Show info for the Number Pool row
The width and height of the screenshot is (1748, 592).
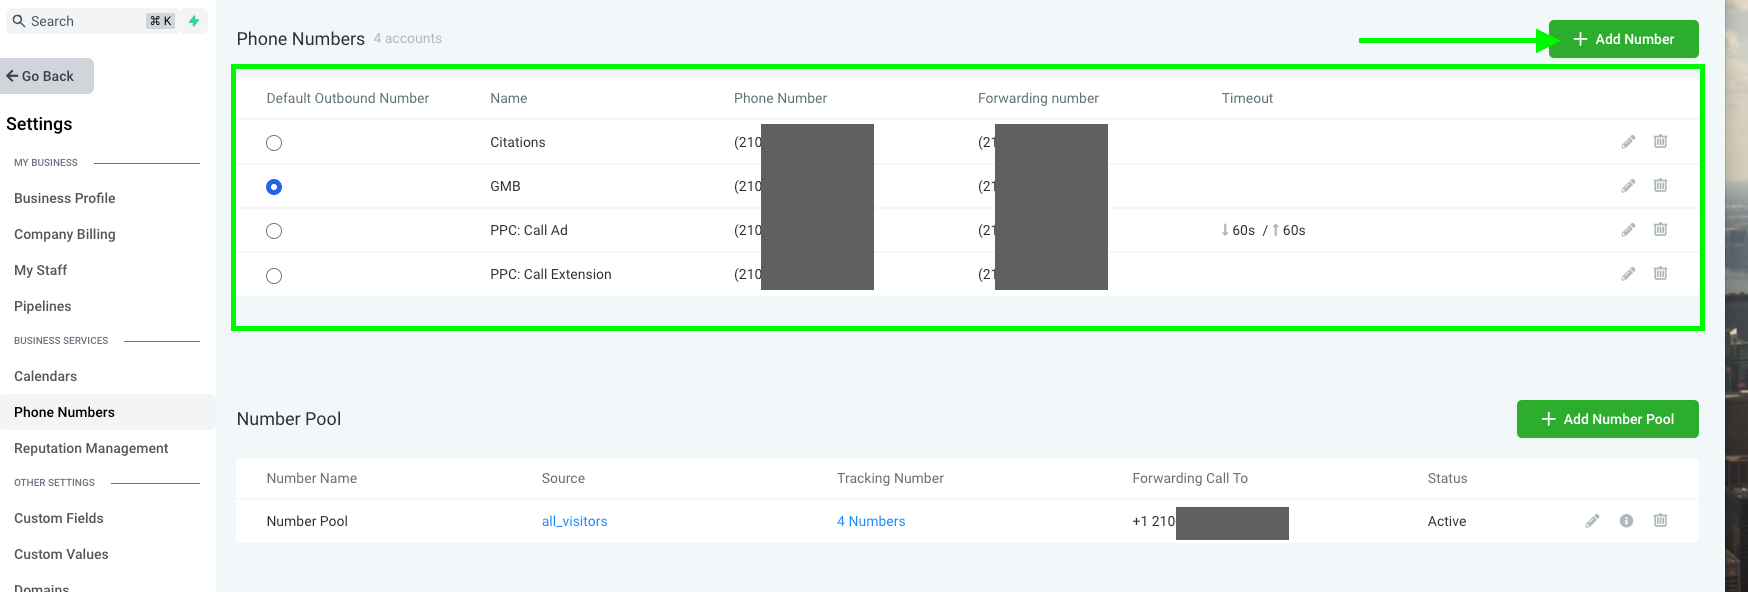(1626, 521)
